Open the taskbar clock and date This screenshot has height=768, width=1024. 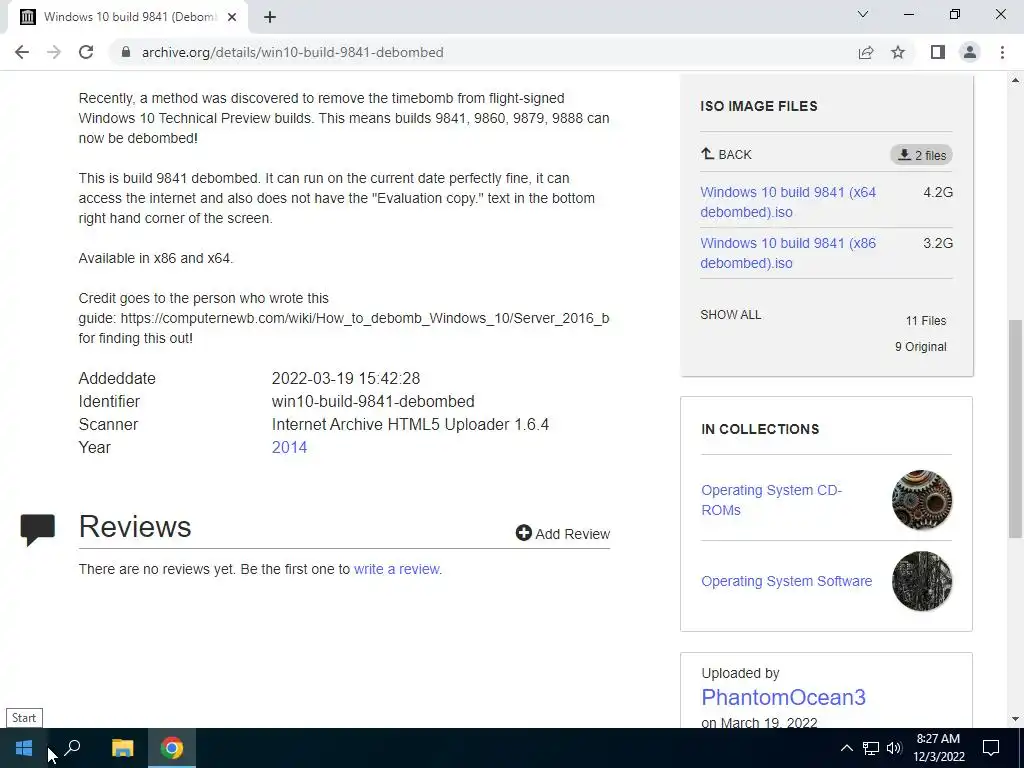938,748
